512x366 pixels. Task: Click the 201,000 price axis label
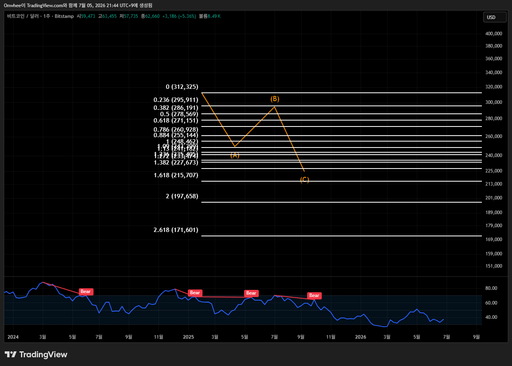(x=494, y=198)
